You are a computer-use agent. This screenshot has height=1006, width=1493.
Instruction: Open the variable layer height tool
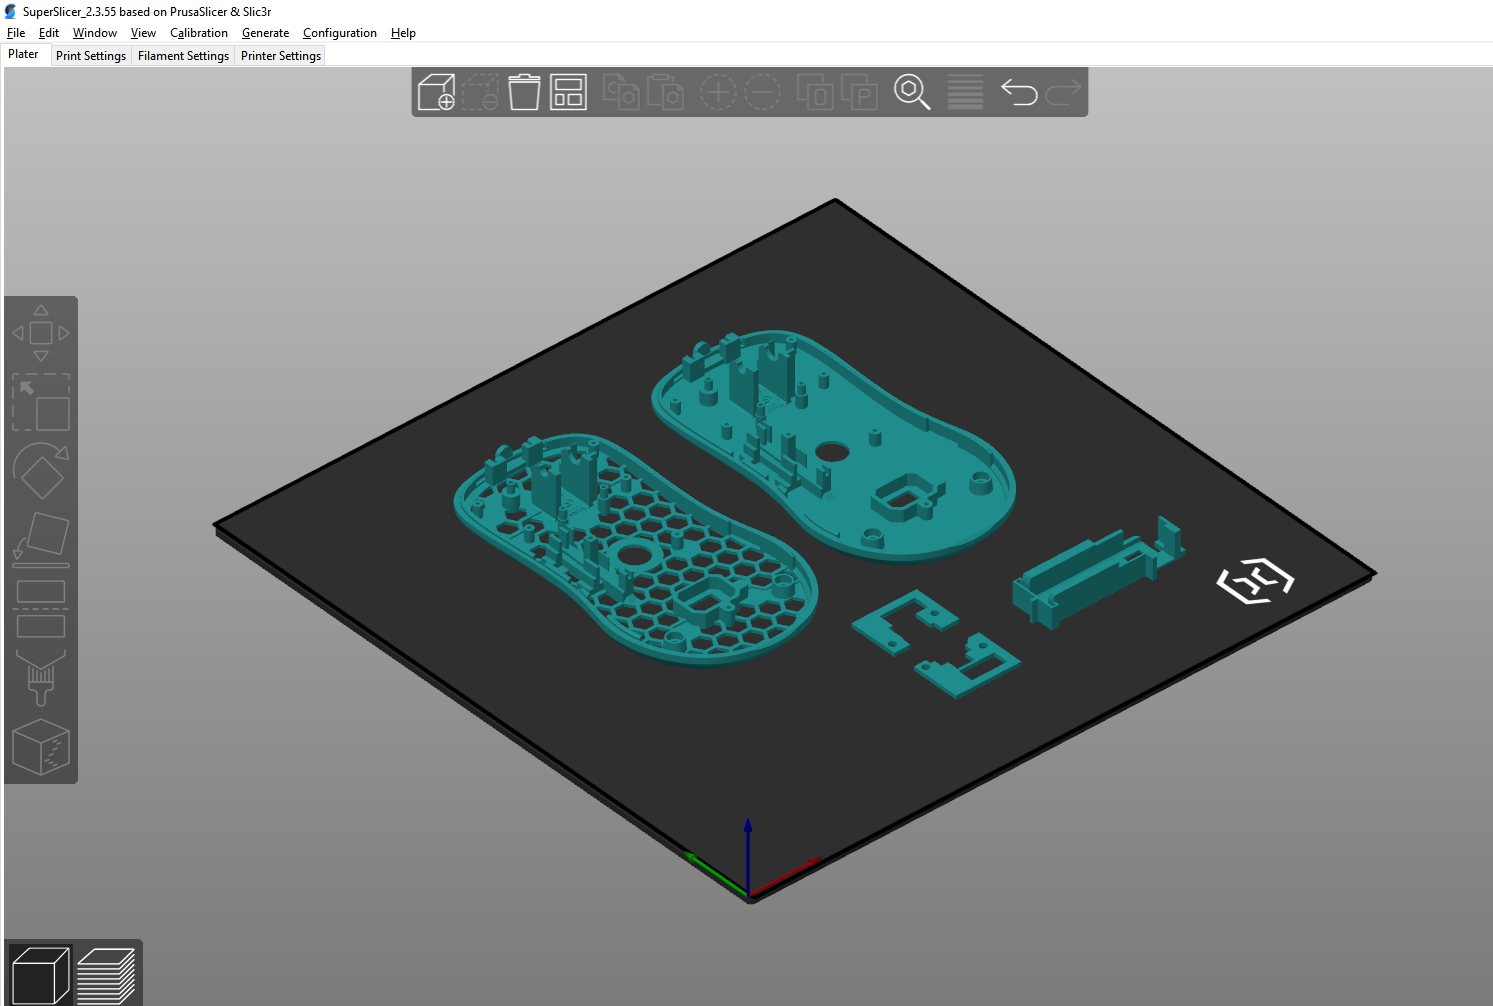pyautogui.click(x=964, y=91)
